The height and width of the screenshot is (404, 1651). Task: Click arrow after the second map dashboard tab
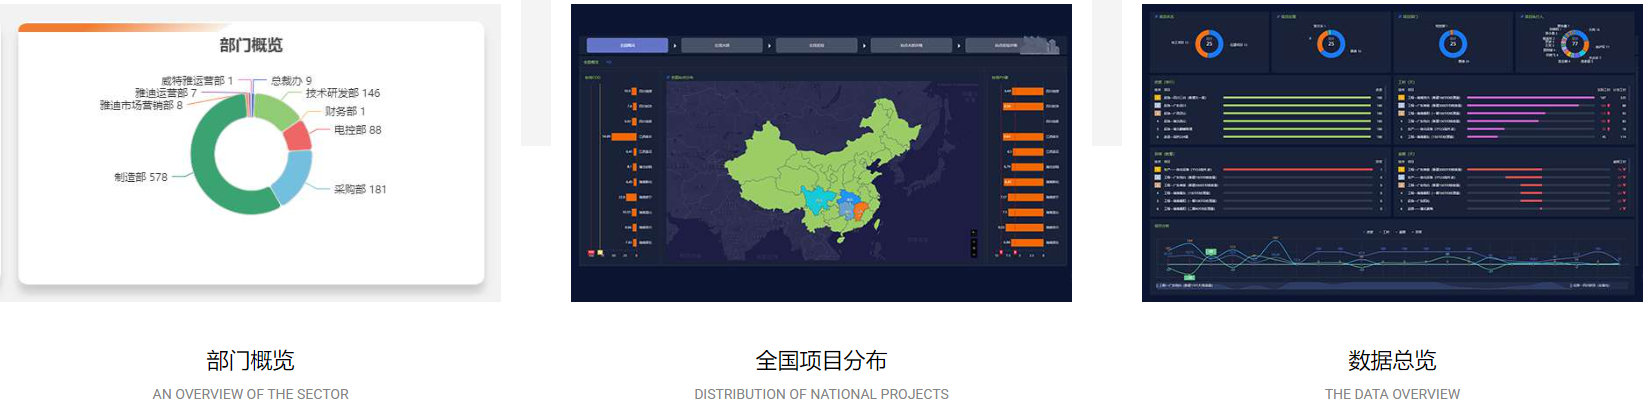click(769, 46)
